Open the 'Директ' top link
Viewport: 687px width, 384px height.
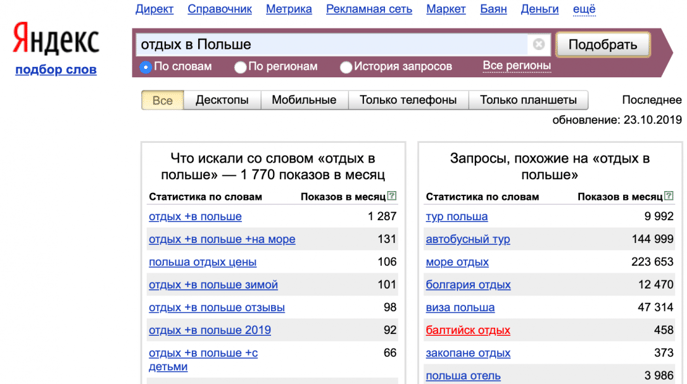[154, 9]
